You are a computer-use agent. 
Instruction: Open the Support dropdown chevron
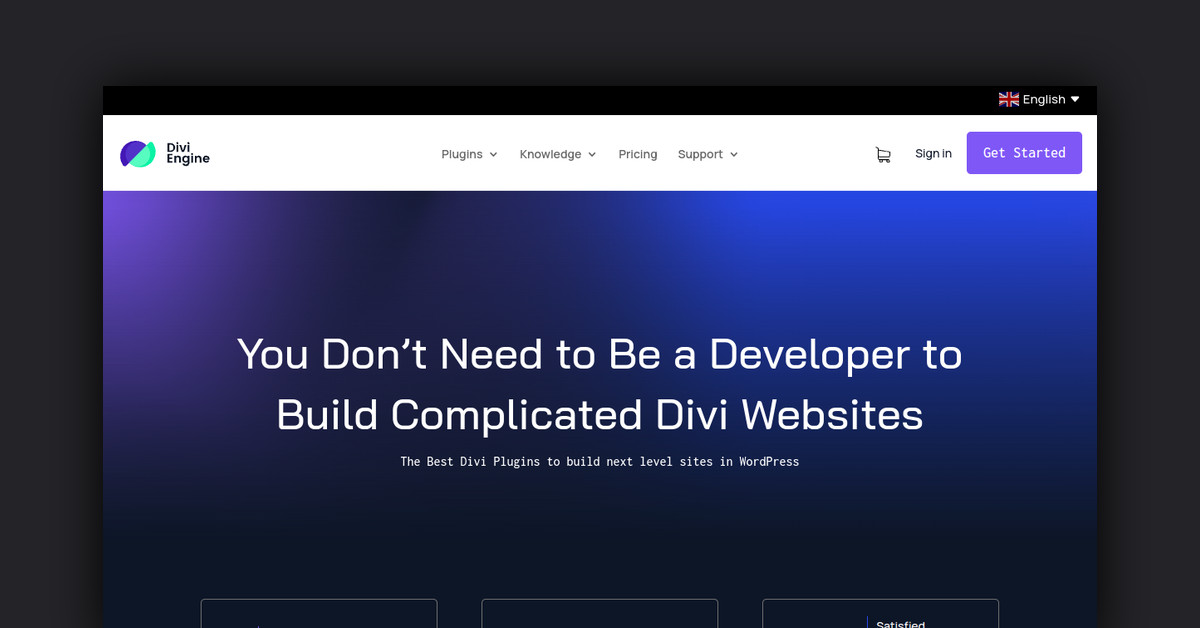click(x=734, y=154)
